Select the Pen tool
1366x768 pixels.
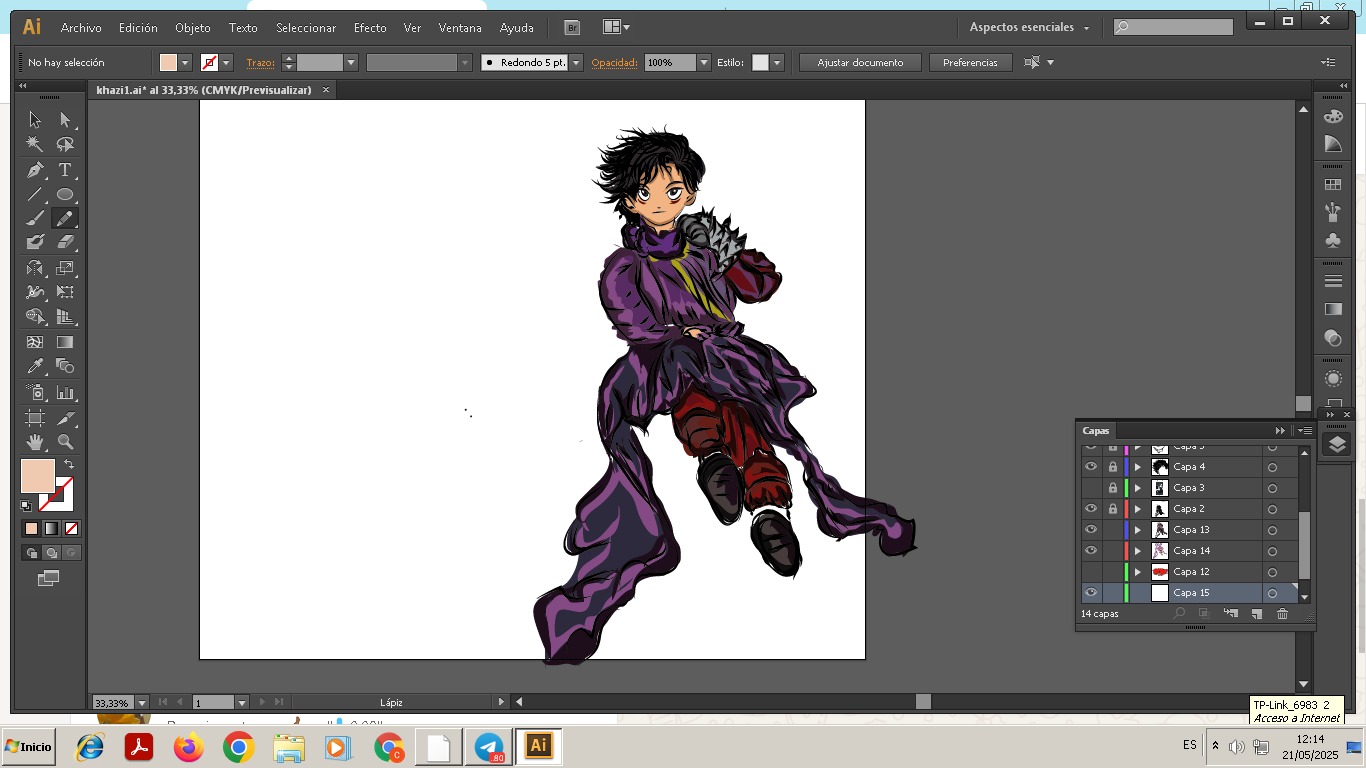[x=35, y=170]
